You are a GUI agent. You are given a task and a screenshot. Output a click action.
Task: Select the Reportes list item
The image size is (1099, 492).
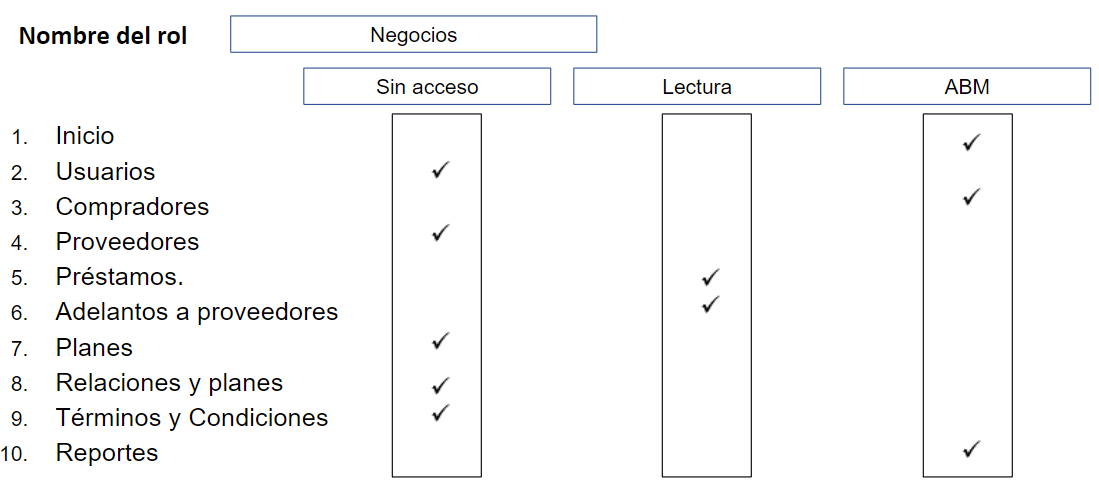pyautogui.click(x=107, y=453)
